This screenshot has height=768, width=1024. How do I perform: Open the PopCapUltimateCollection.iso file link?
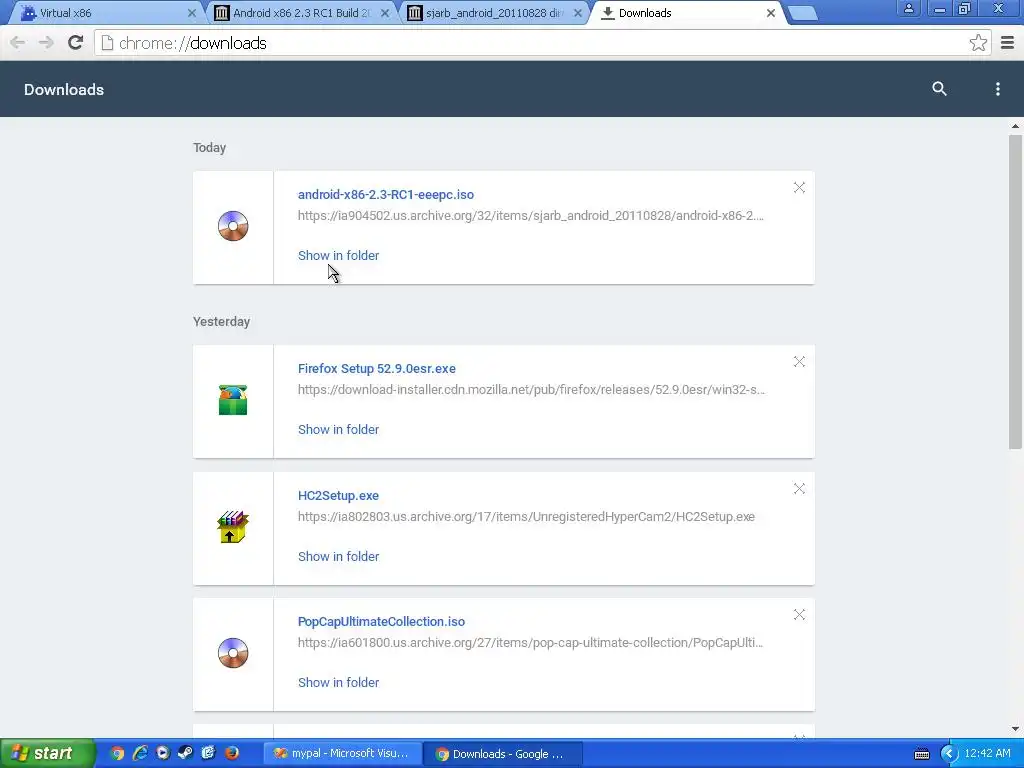[381, 622]
